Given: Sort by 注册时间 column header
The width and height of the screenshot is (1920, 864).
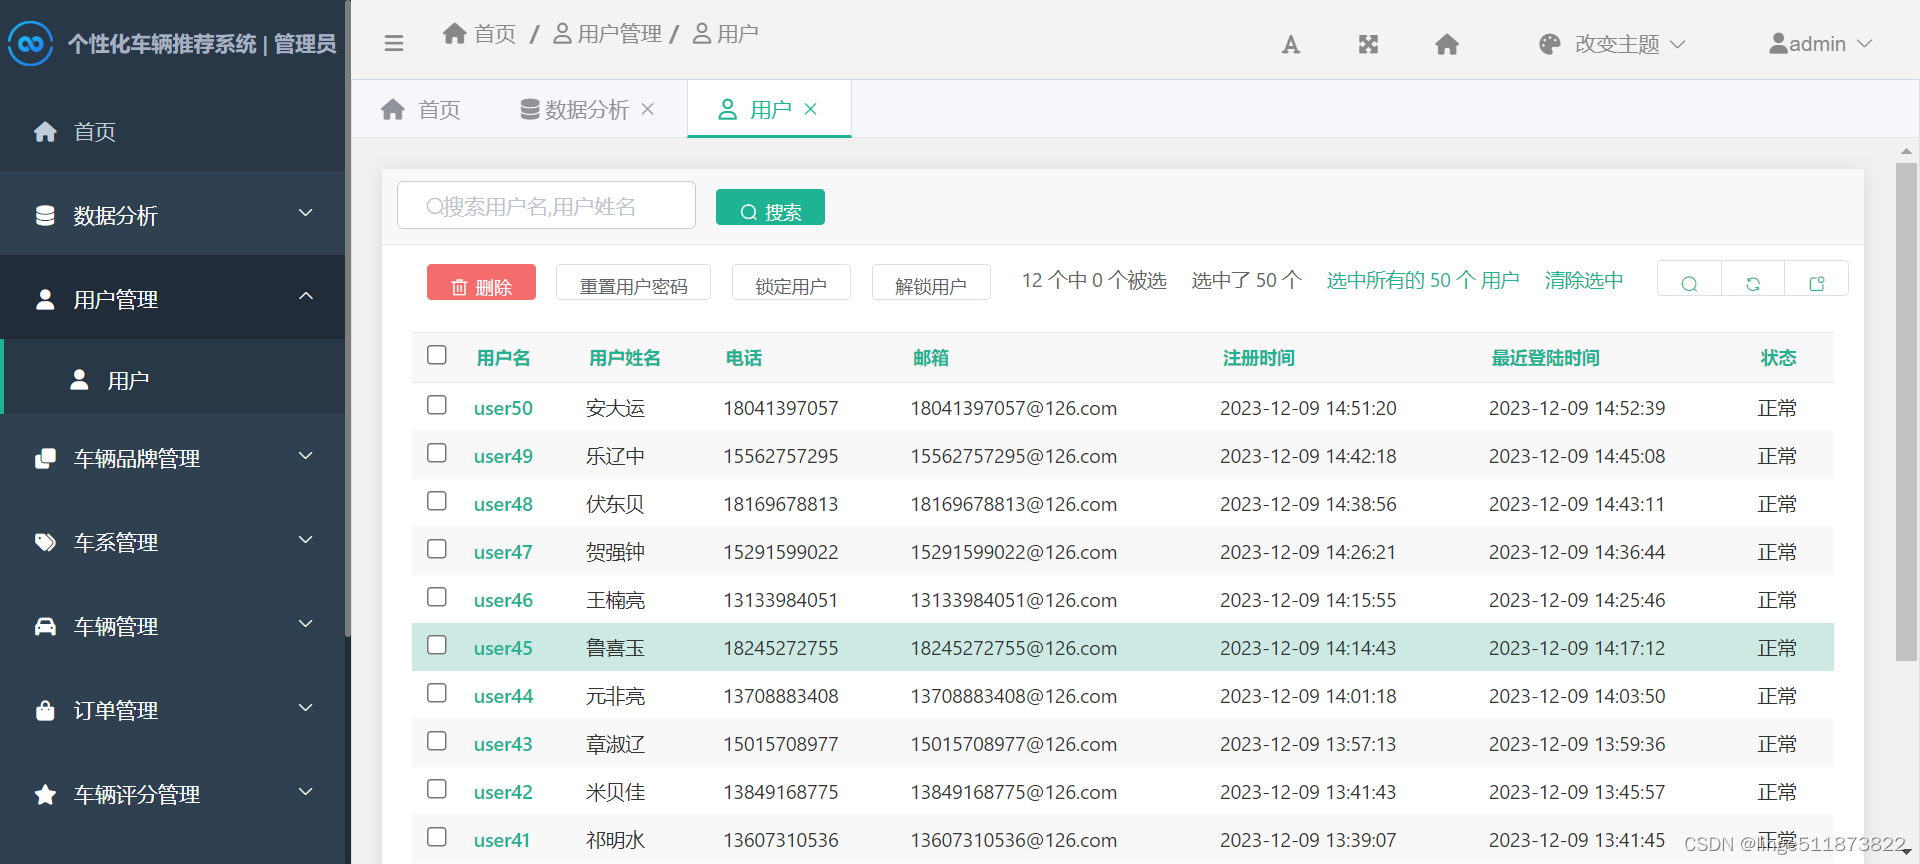Looking at the screenshot, I should pyautogui.click(x=1258, y=358).
